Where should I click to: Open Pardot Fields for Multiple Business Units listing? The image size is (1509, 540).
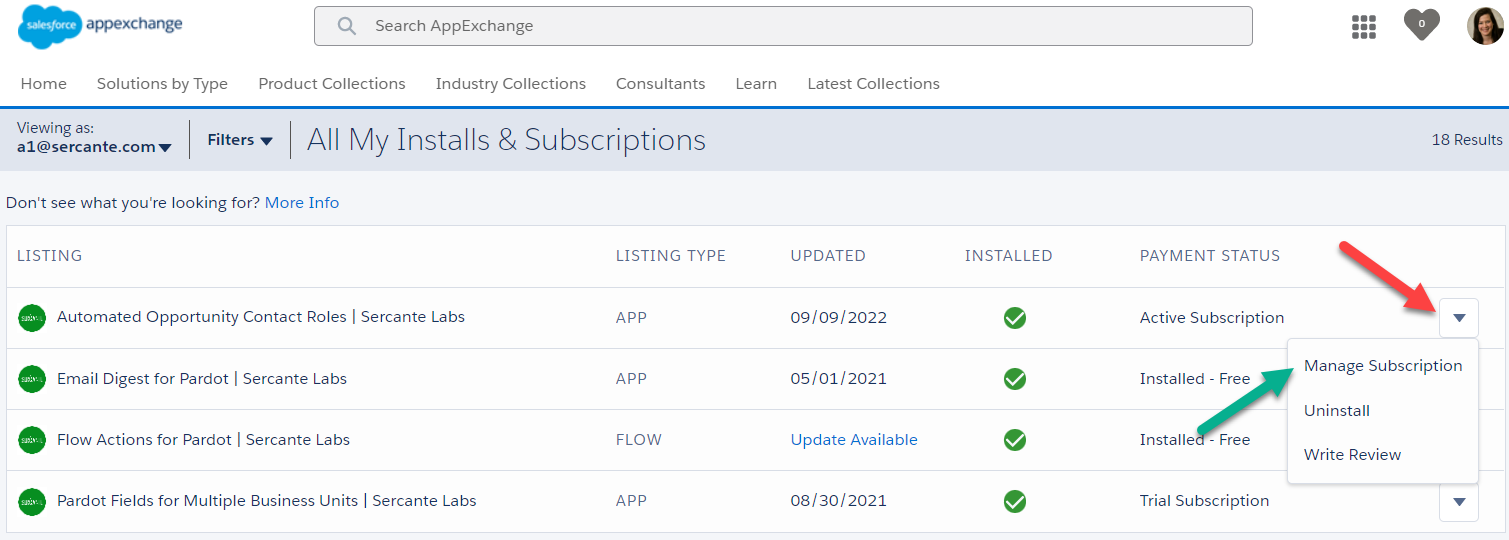pos(267,501)
